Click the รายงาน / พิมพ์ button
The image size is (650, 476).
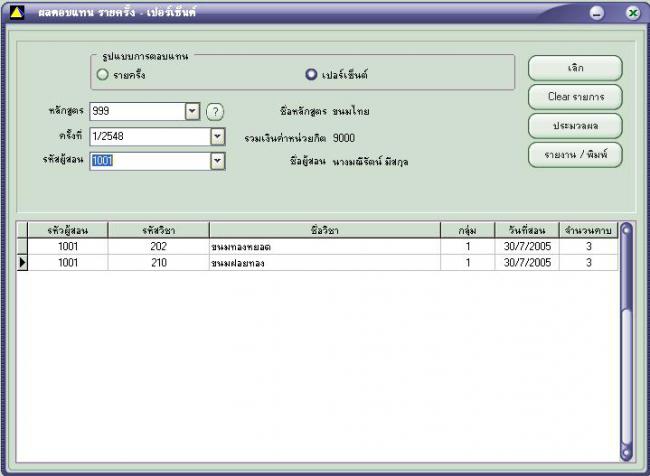click(575, 155)
